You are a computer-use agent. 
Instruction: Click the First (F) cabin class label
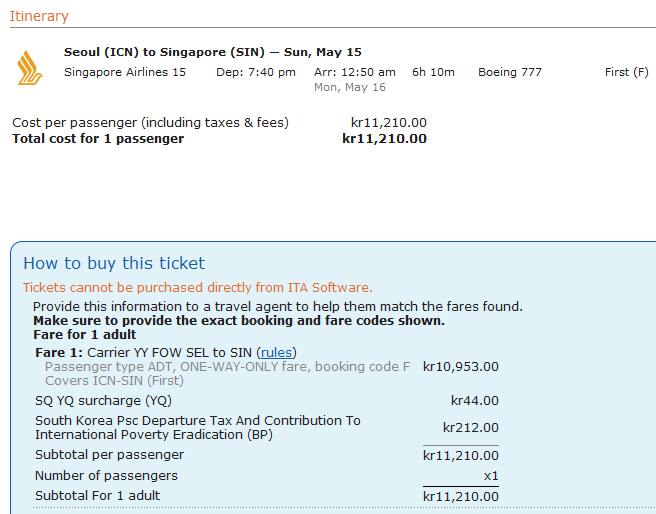coord(626,72)
